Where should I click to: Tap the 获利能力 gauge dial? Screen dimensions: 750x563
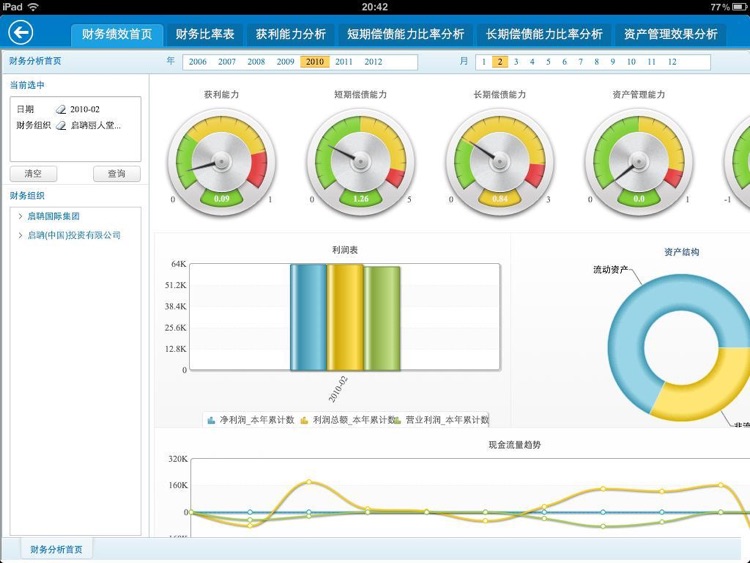point(221,162)
